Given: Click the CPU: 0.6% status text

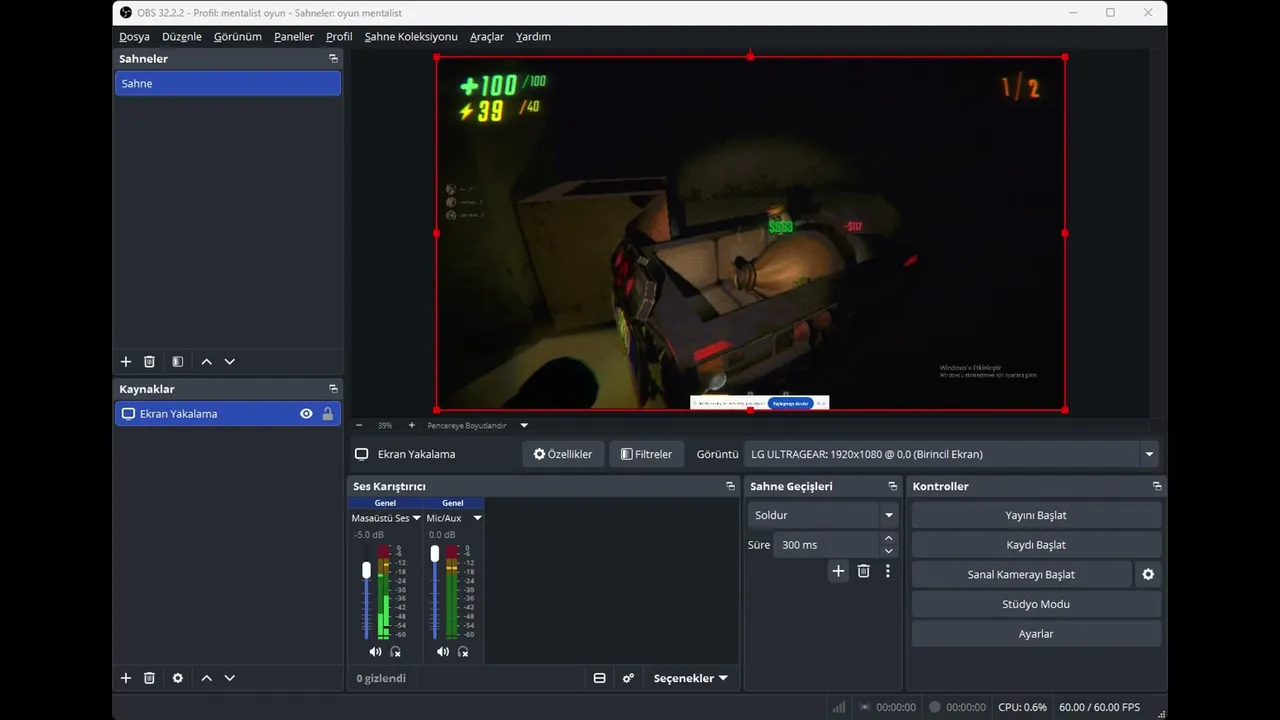Looking at the screenshot, I should [1022, 707].
